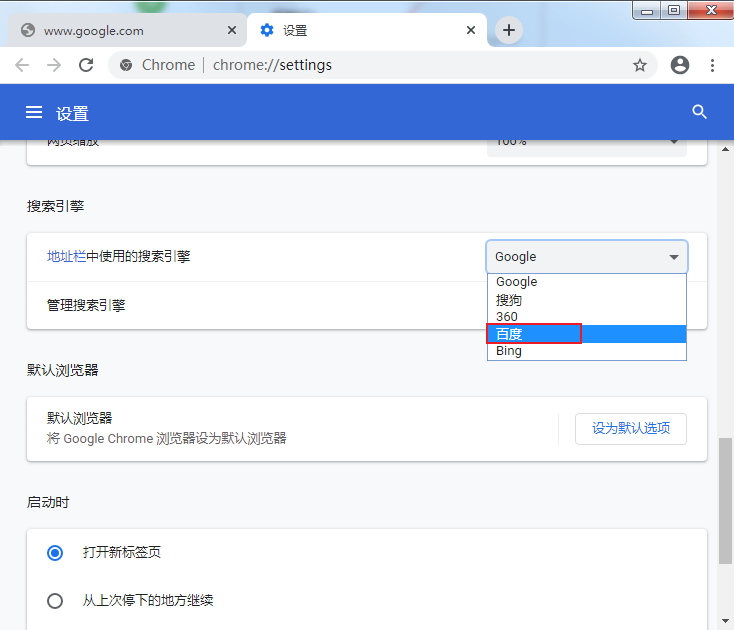Click the scrollbar down arrow
Image resolution: width=734 pixels, height=630 pixels.
tap(725, 621)
